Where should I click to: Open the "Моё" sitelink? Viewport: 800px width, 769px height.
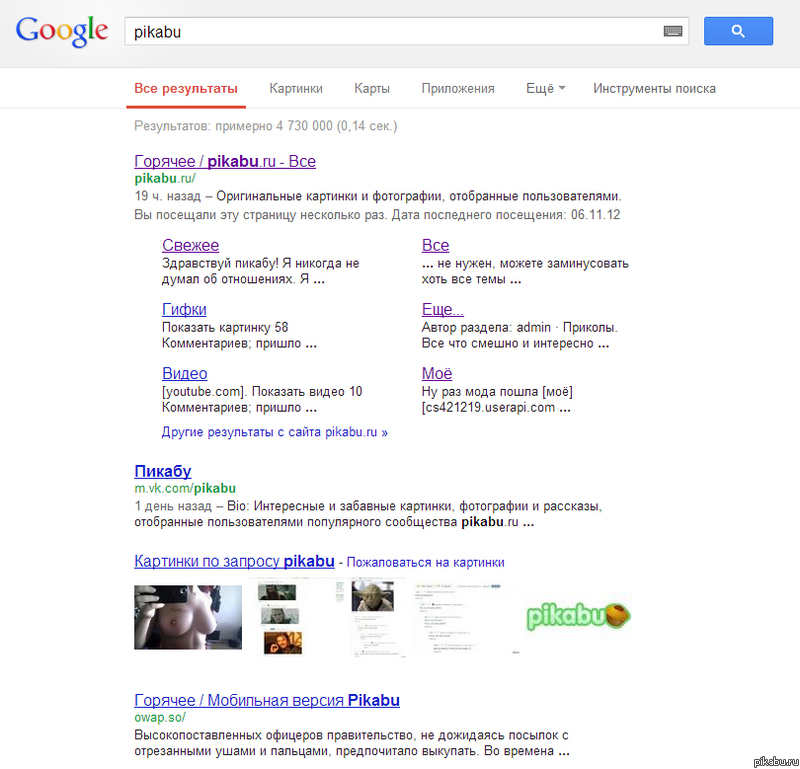click(x=436, y=373)
